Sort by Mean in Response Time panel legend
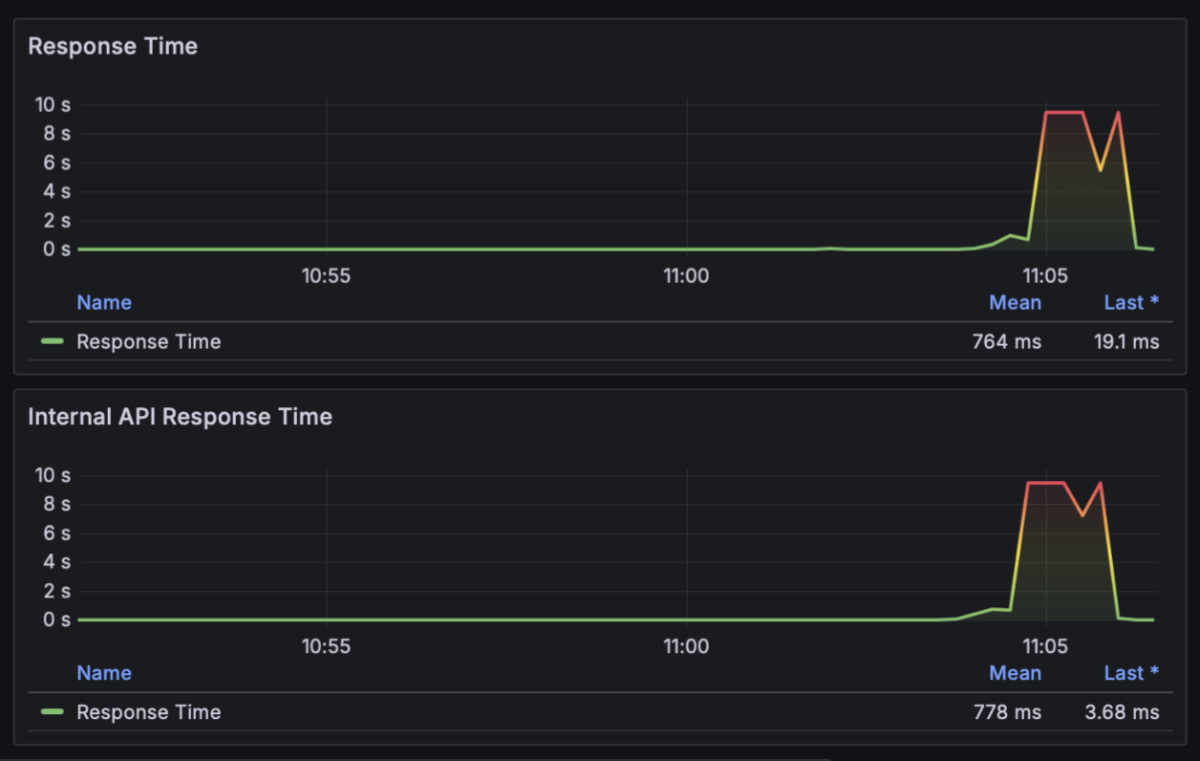Screen dimensions: 1200x761 click(x=1015, y=302)
